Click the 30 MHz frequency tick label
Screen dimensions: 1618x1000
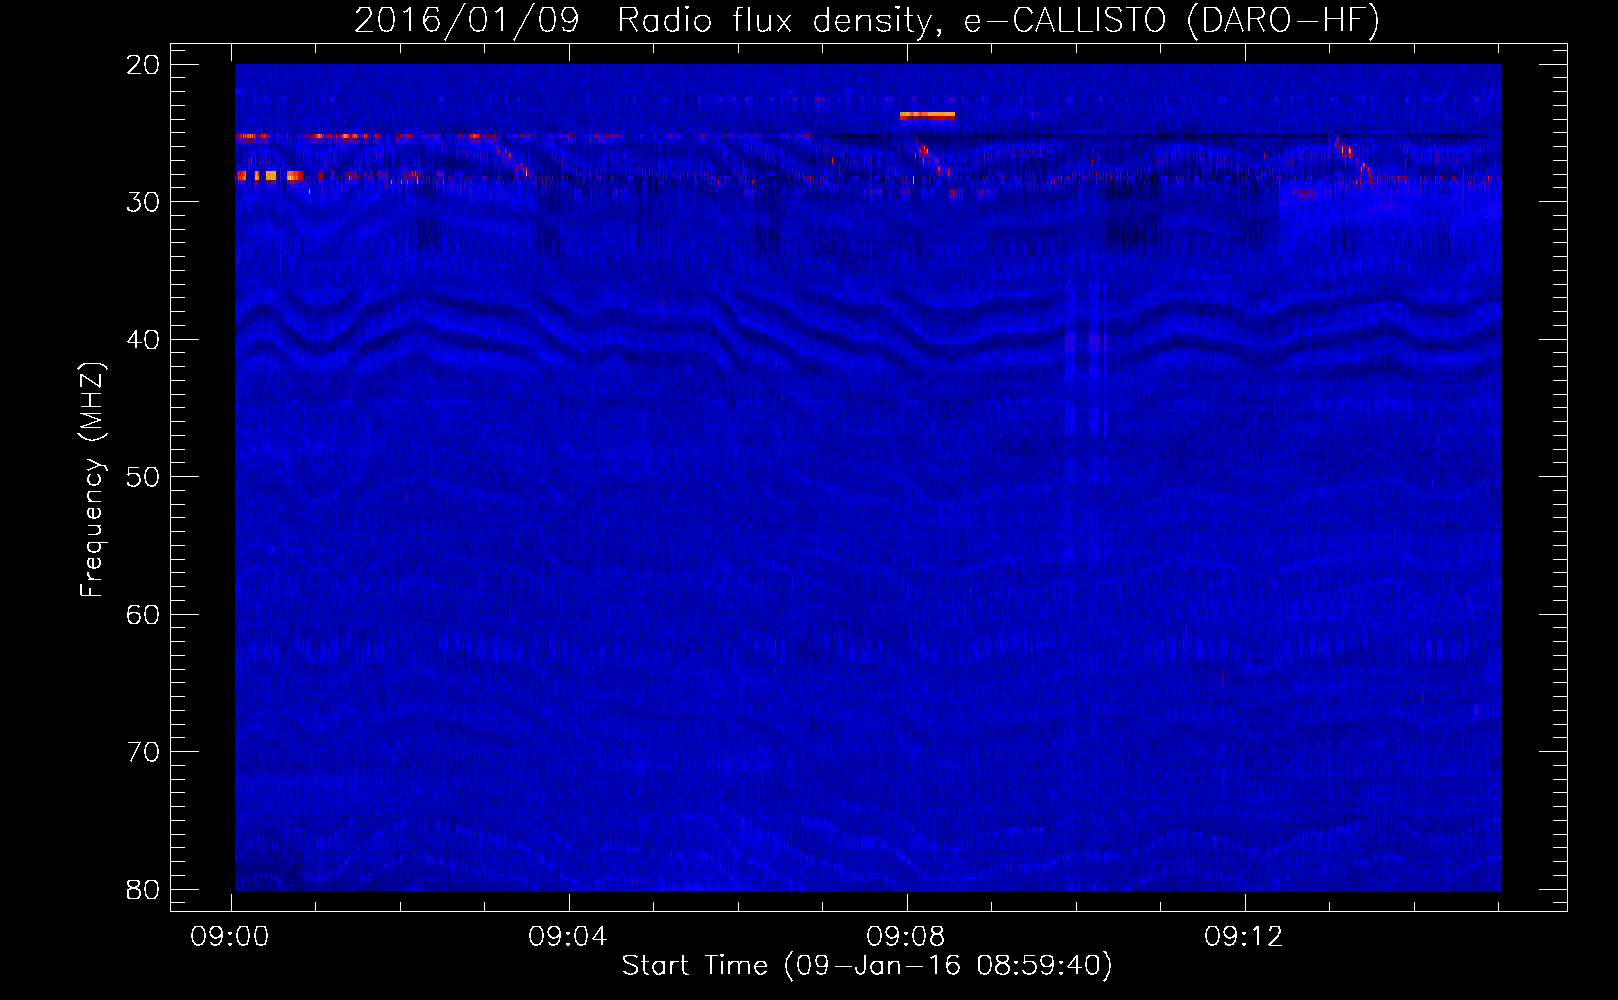[143, 202]
